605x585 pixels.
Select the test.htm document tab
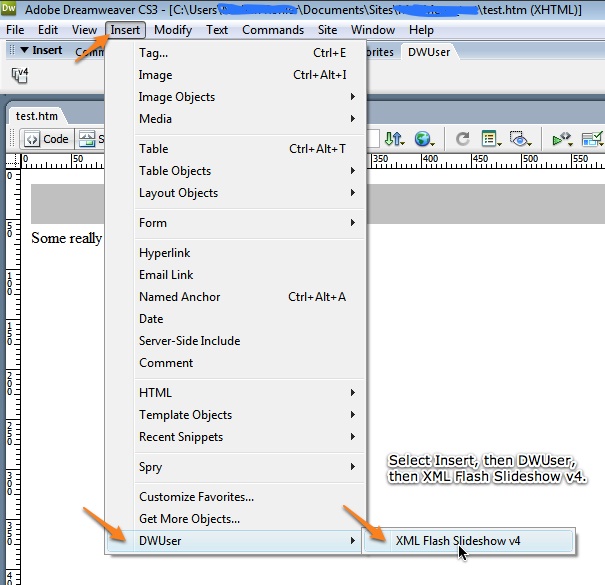point(37,116)
